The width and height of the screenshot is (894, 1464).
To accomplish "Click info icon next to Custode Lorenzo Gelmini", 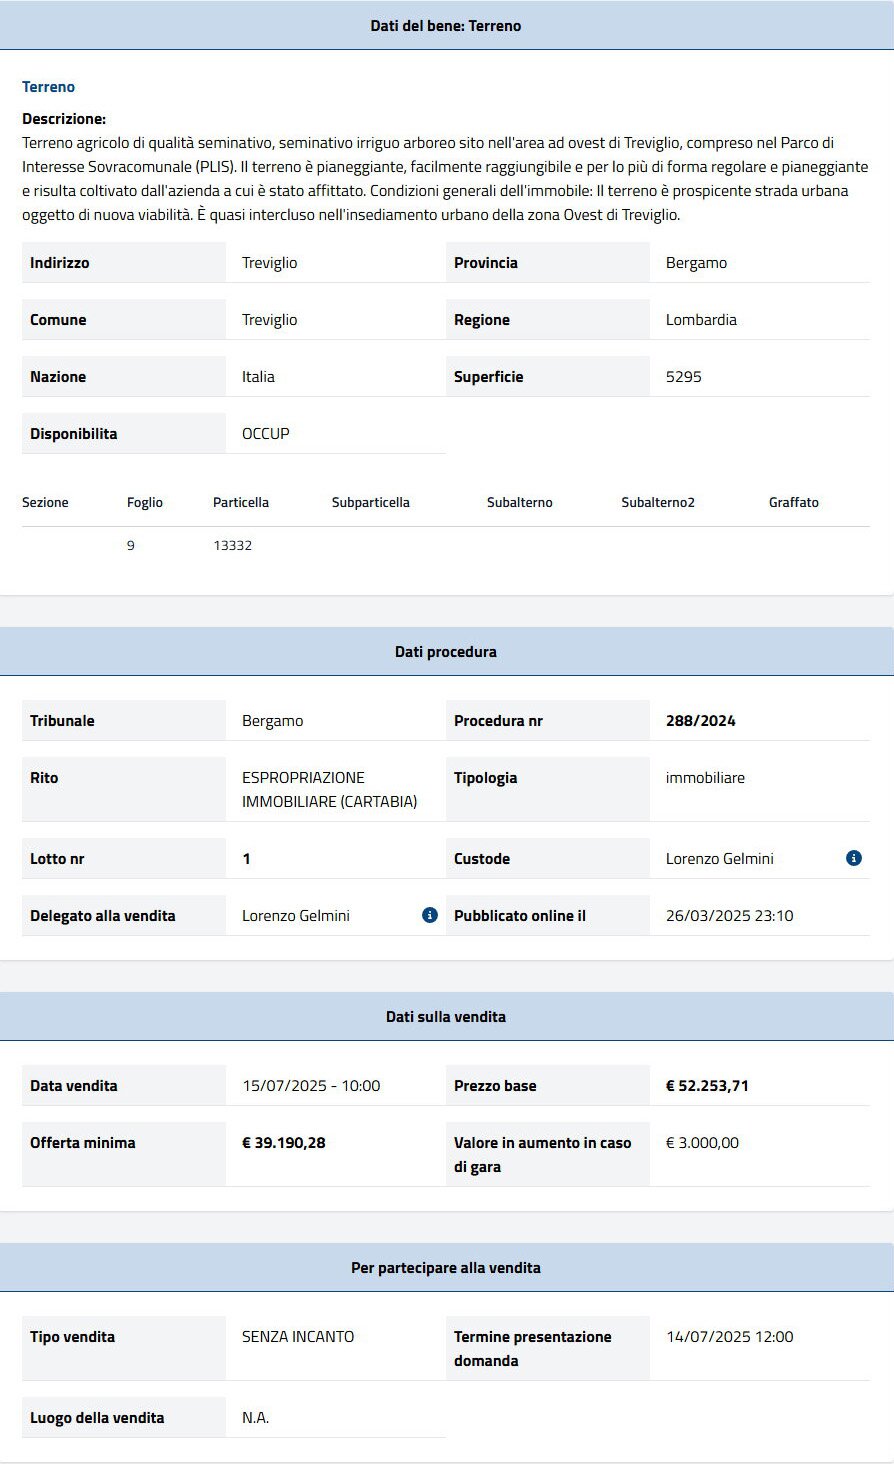I will click(854, 858).
